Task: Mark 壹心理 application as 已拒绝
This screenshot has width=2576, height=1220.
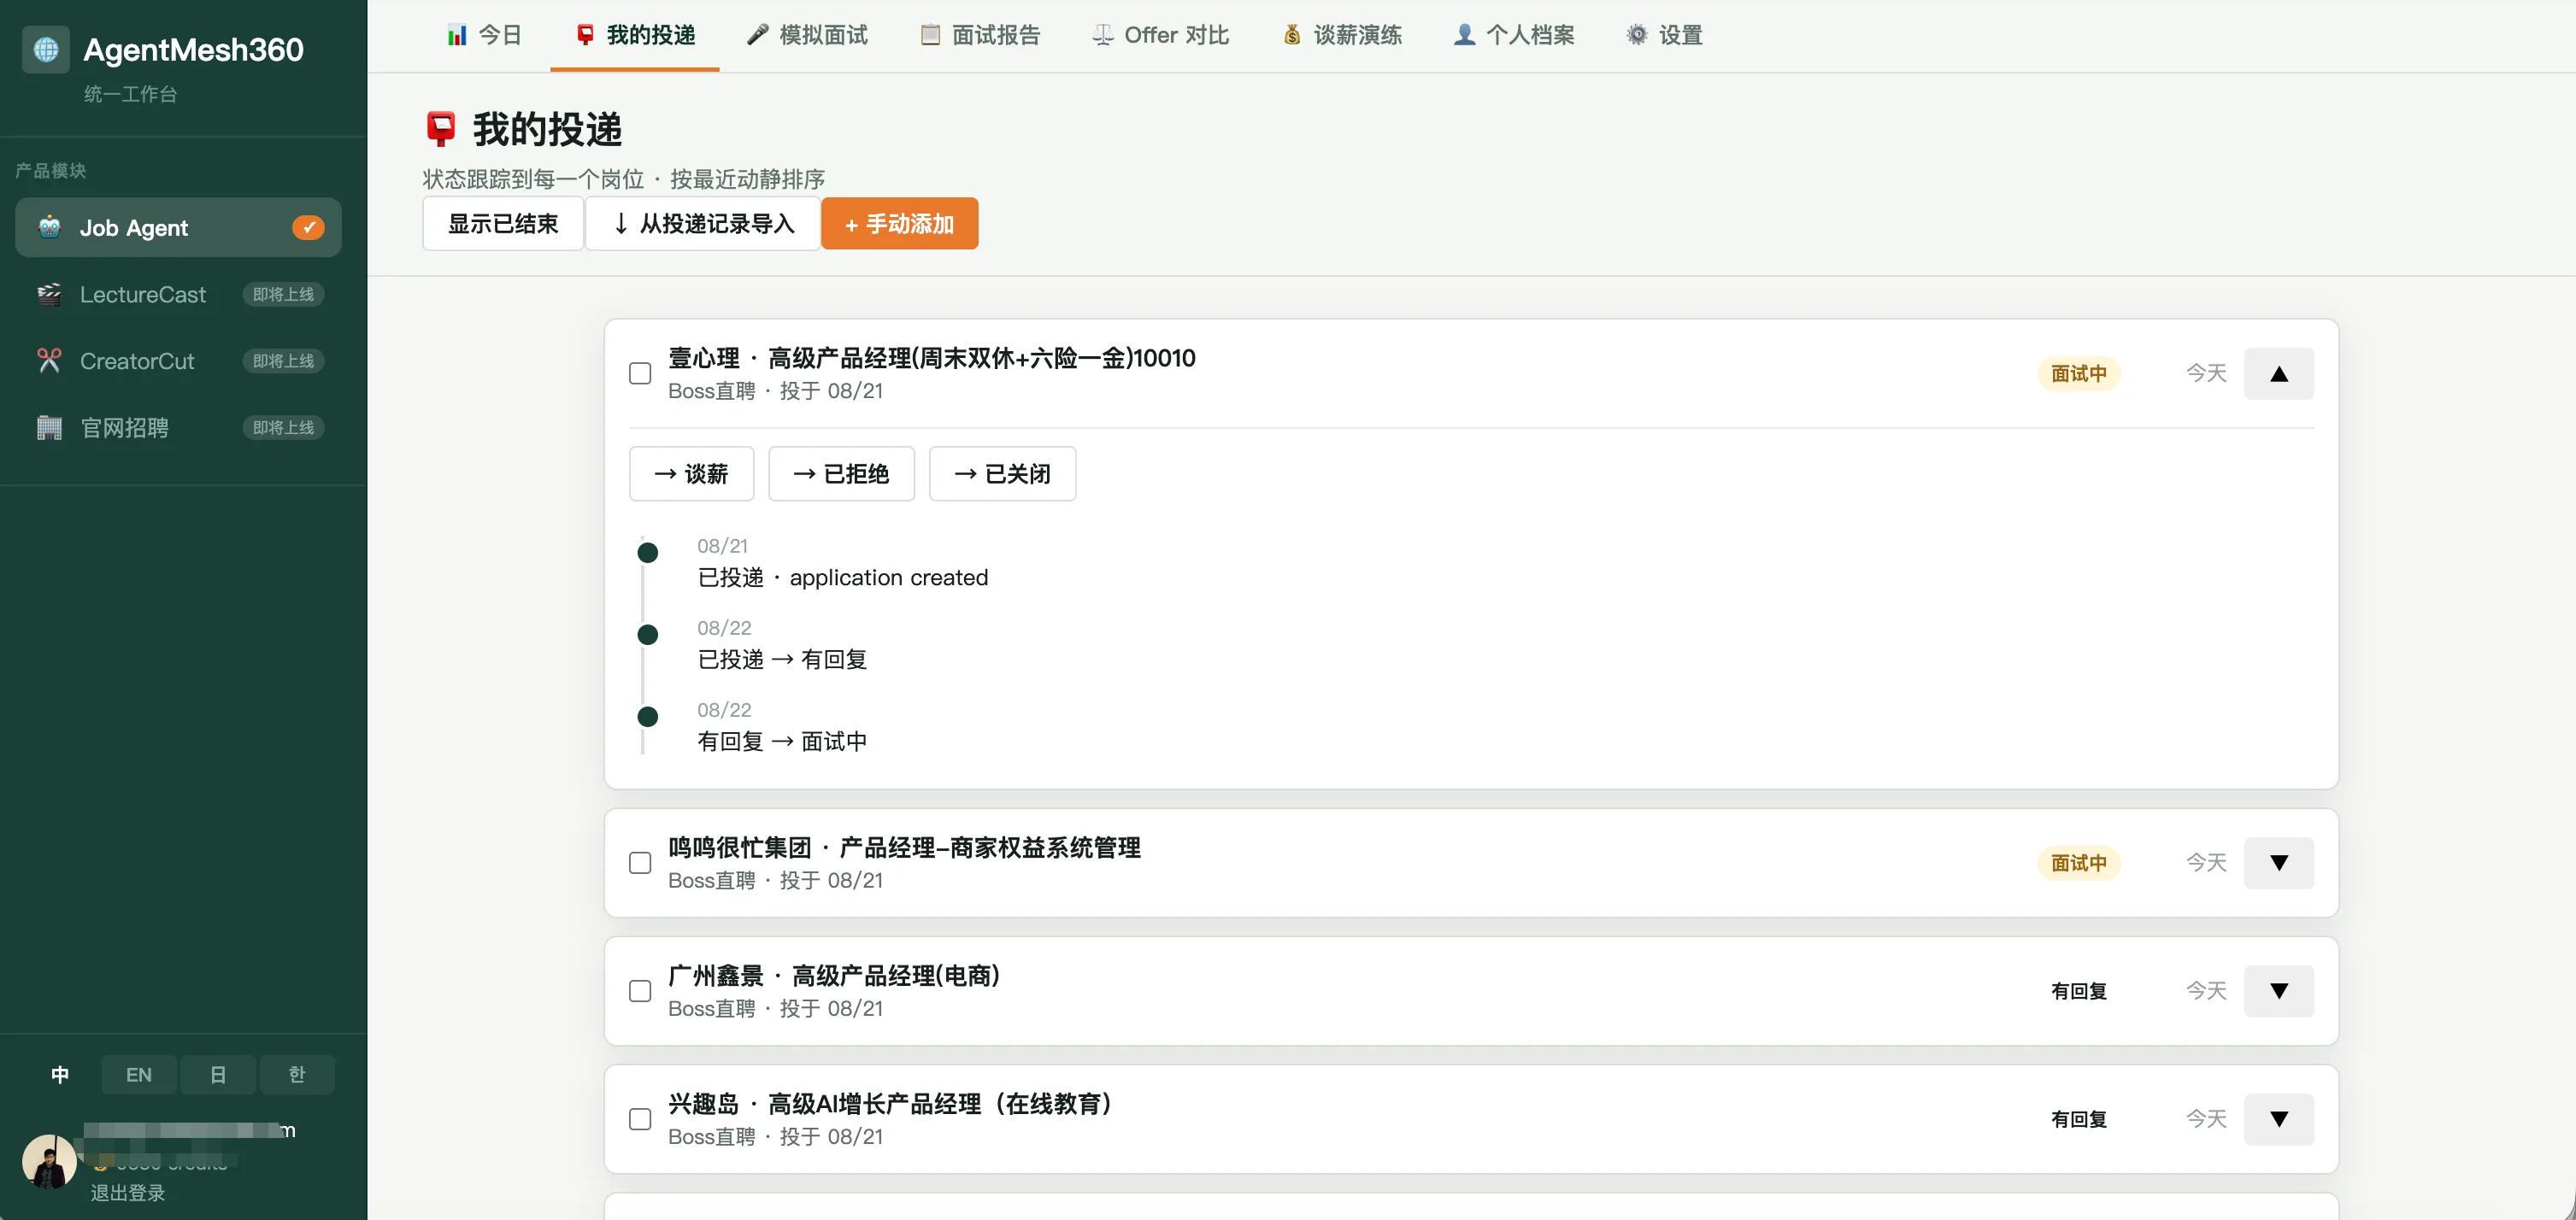Action: click(841, 473)
